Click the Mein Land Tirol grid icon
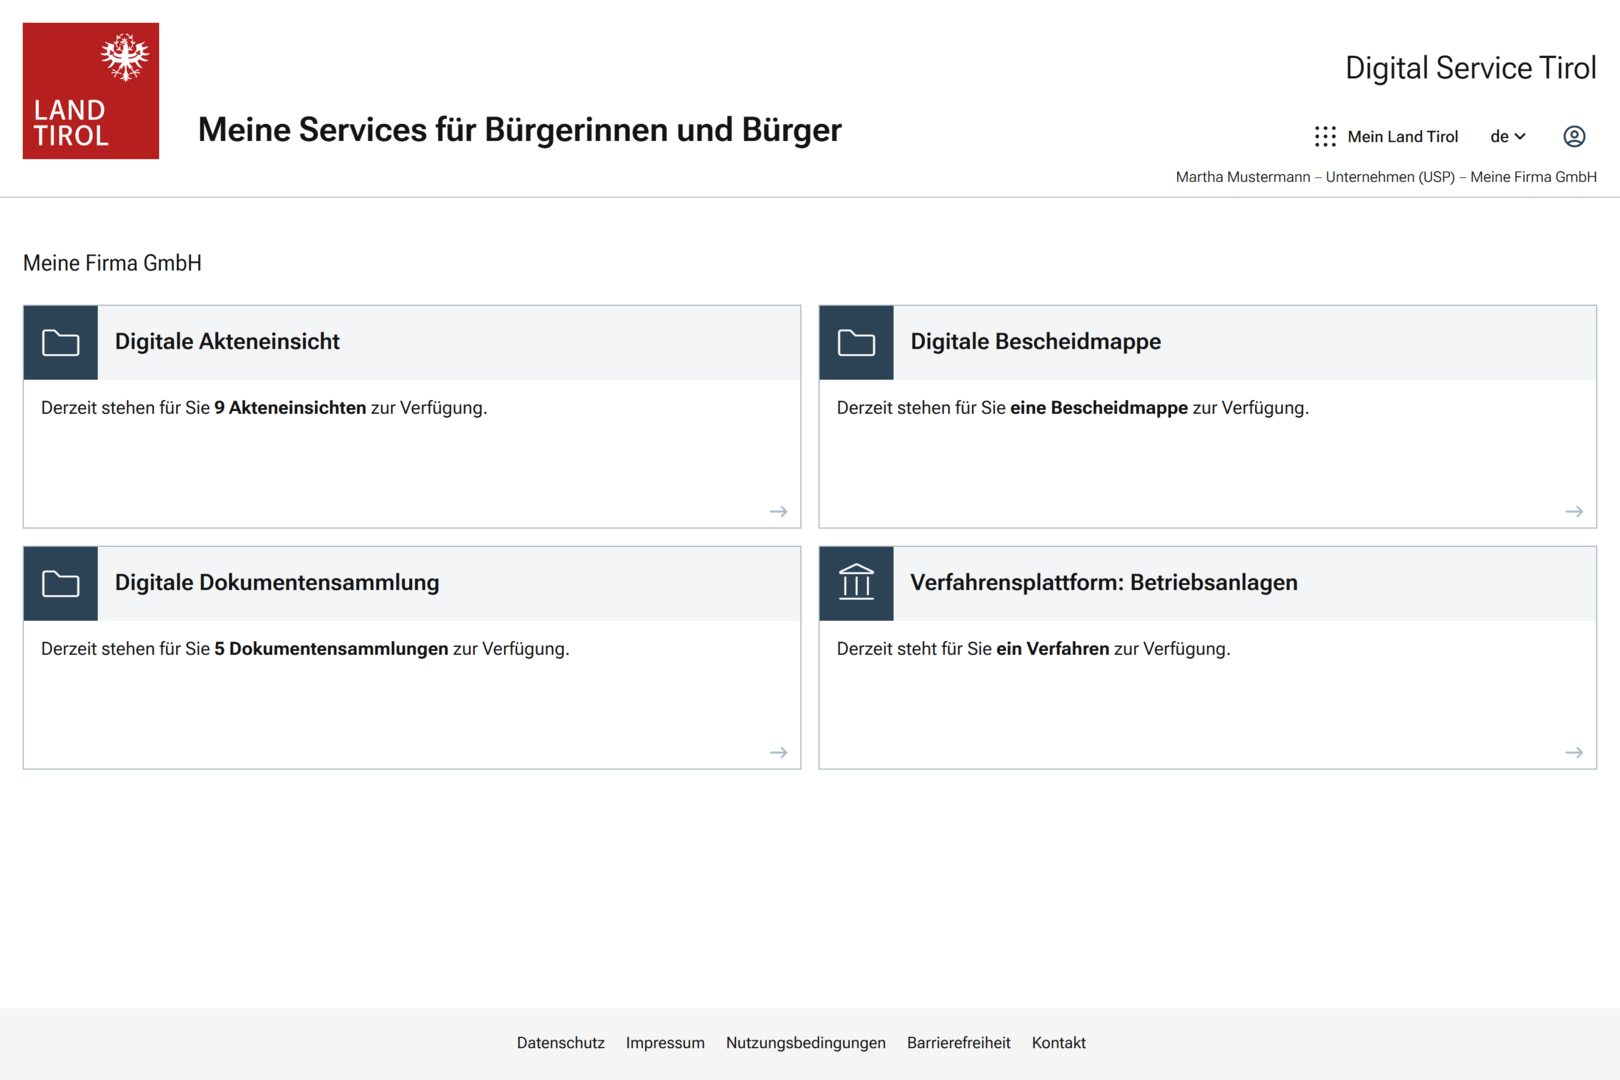Image resolution: width=1620 pixels, height=1080 pixels. pos(1325,136)
